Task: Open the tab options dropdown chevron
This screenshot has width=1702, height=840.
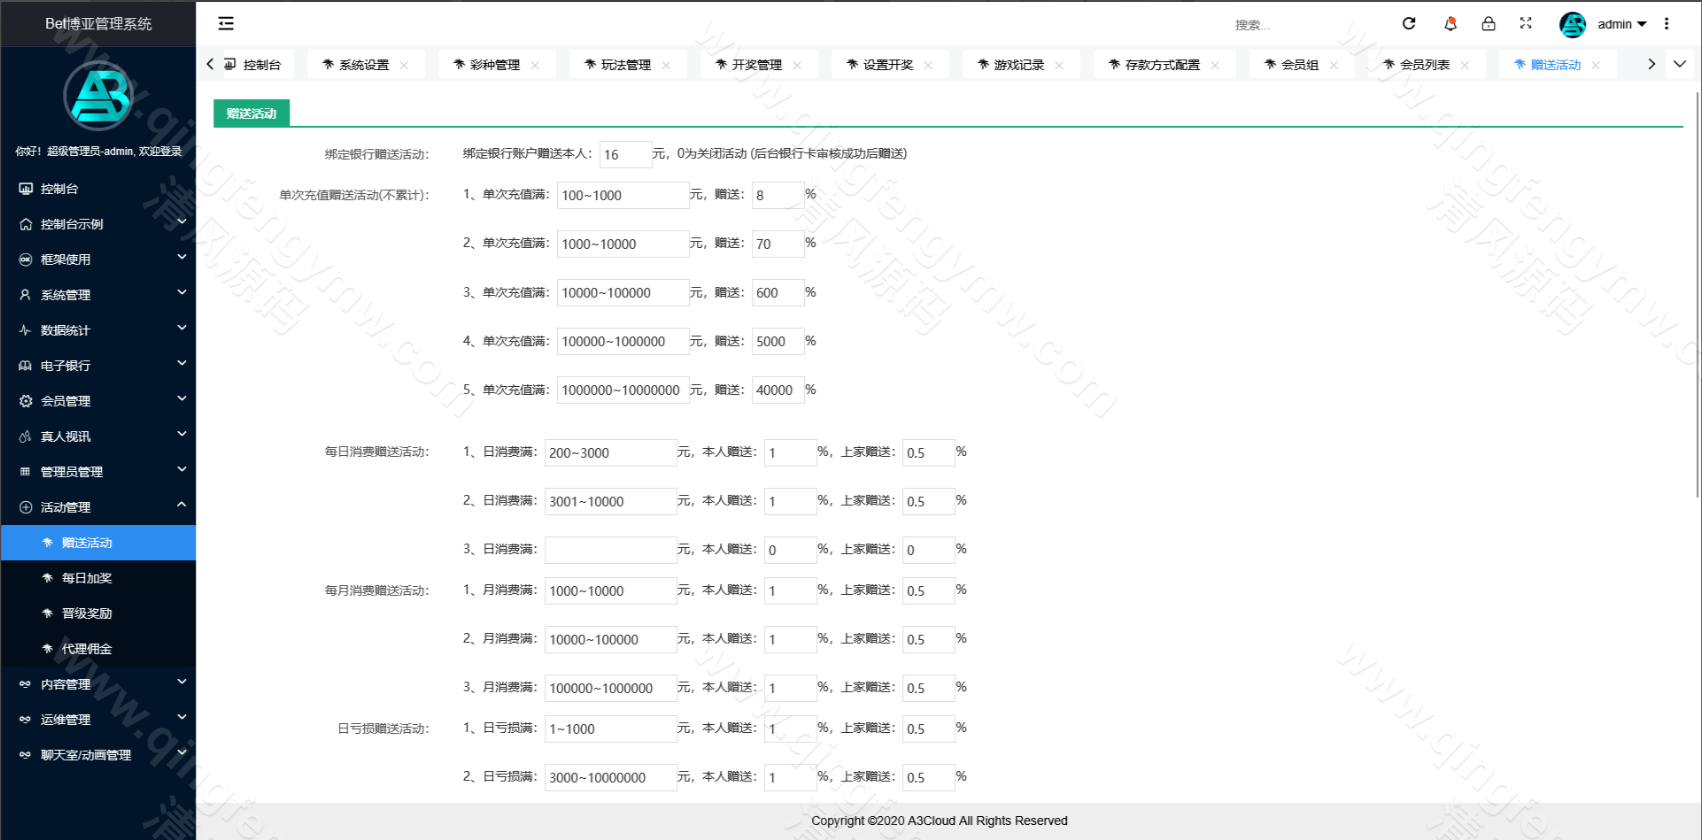Action: (1680, 64)
